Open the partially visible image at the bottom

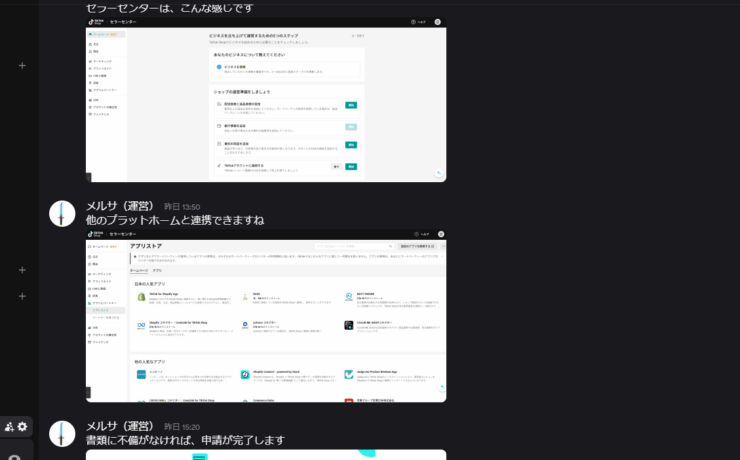click(x=266, y=454)
